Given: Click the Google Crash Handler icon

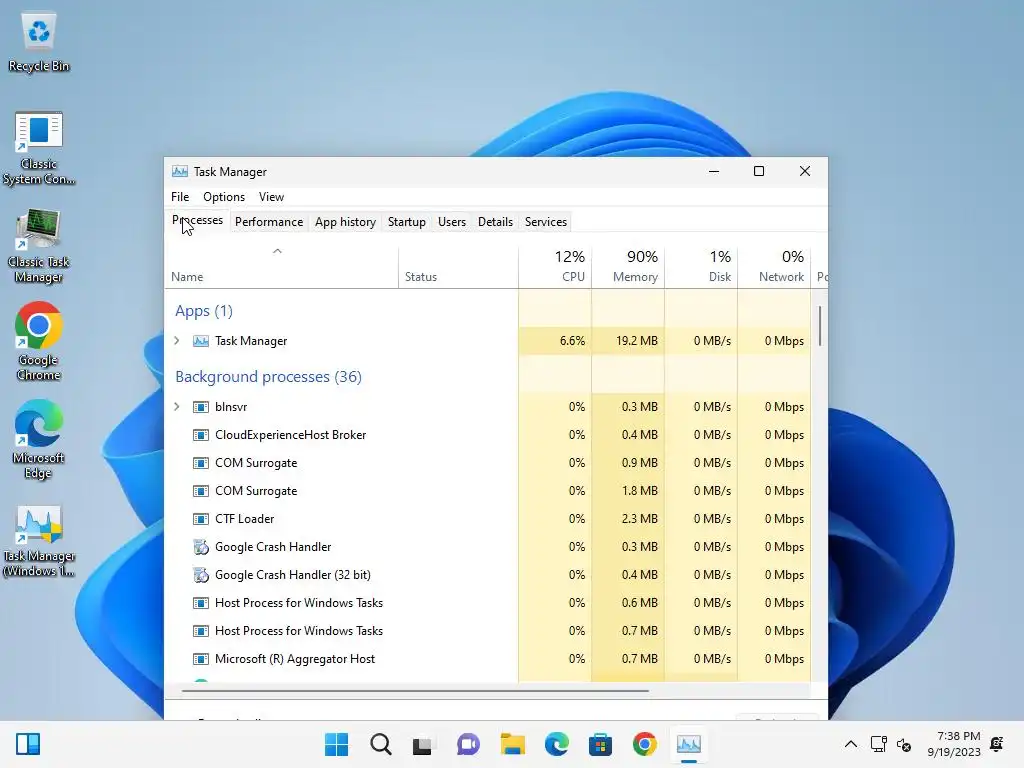Looking at the screenshot, I should (201, 547).
